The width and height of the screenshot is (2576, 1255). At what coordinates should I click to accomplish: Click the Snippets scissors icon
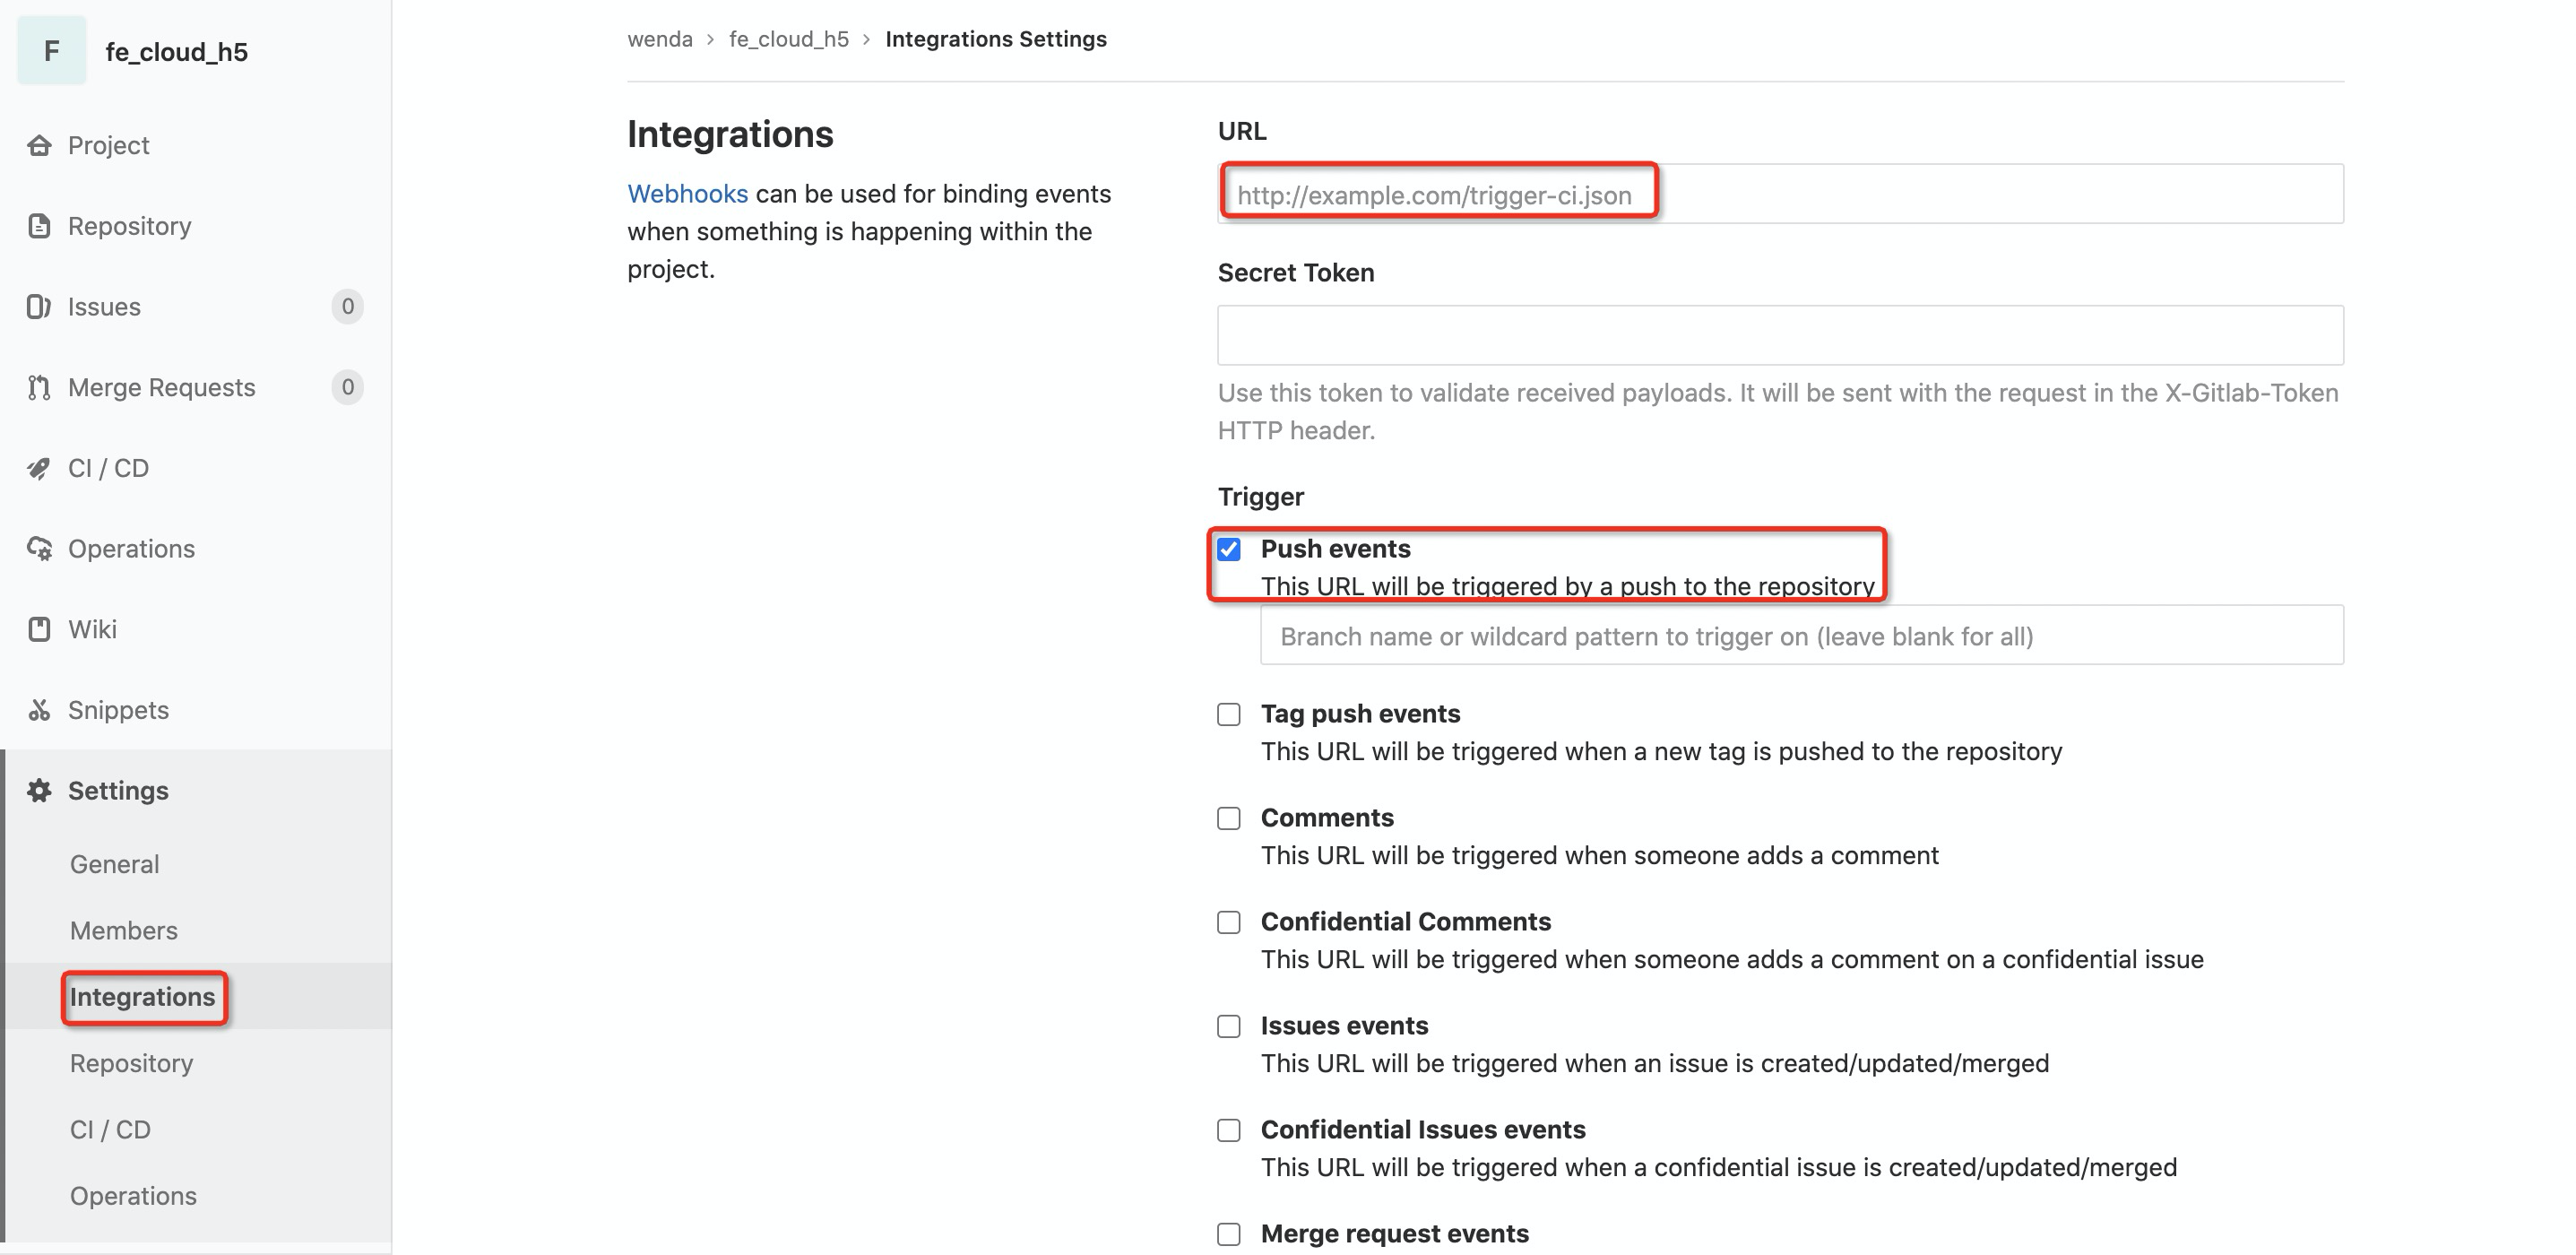point(39,711)
